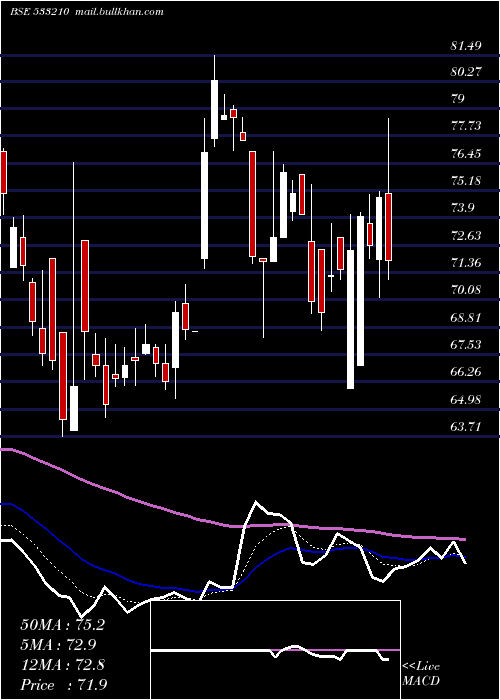Click the 72.63 price level label
Screen dimensions: 500x700
coord(466,235)
